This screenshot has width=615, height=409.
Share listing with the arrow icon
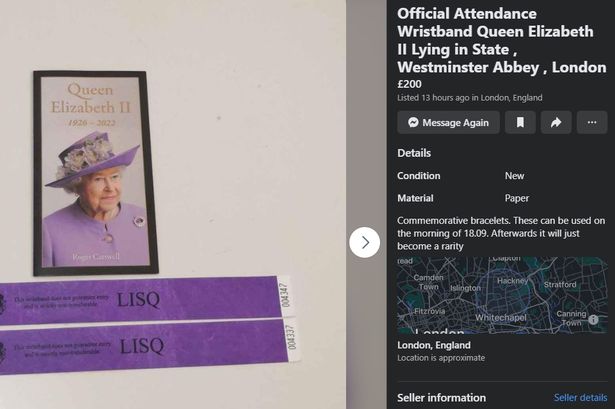(x=556, y=122)
